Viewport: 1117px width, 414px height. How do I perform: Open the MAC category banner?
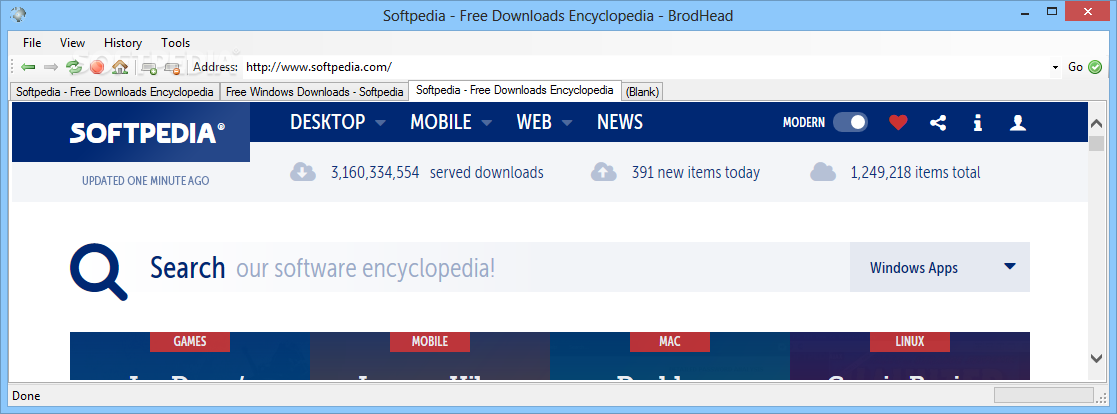[x=670, y=341]
